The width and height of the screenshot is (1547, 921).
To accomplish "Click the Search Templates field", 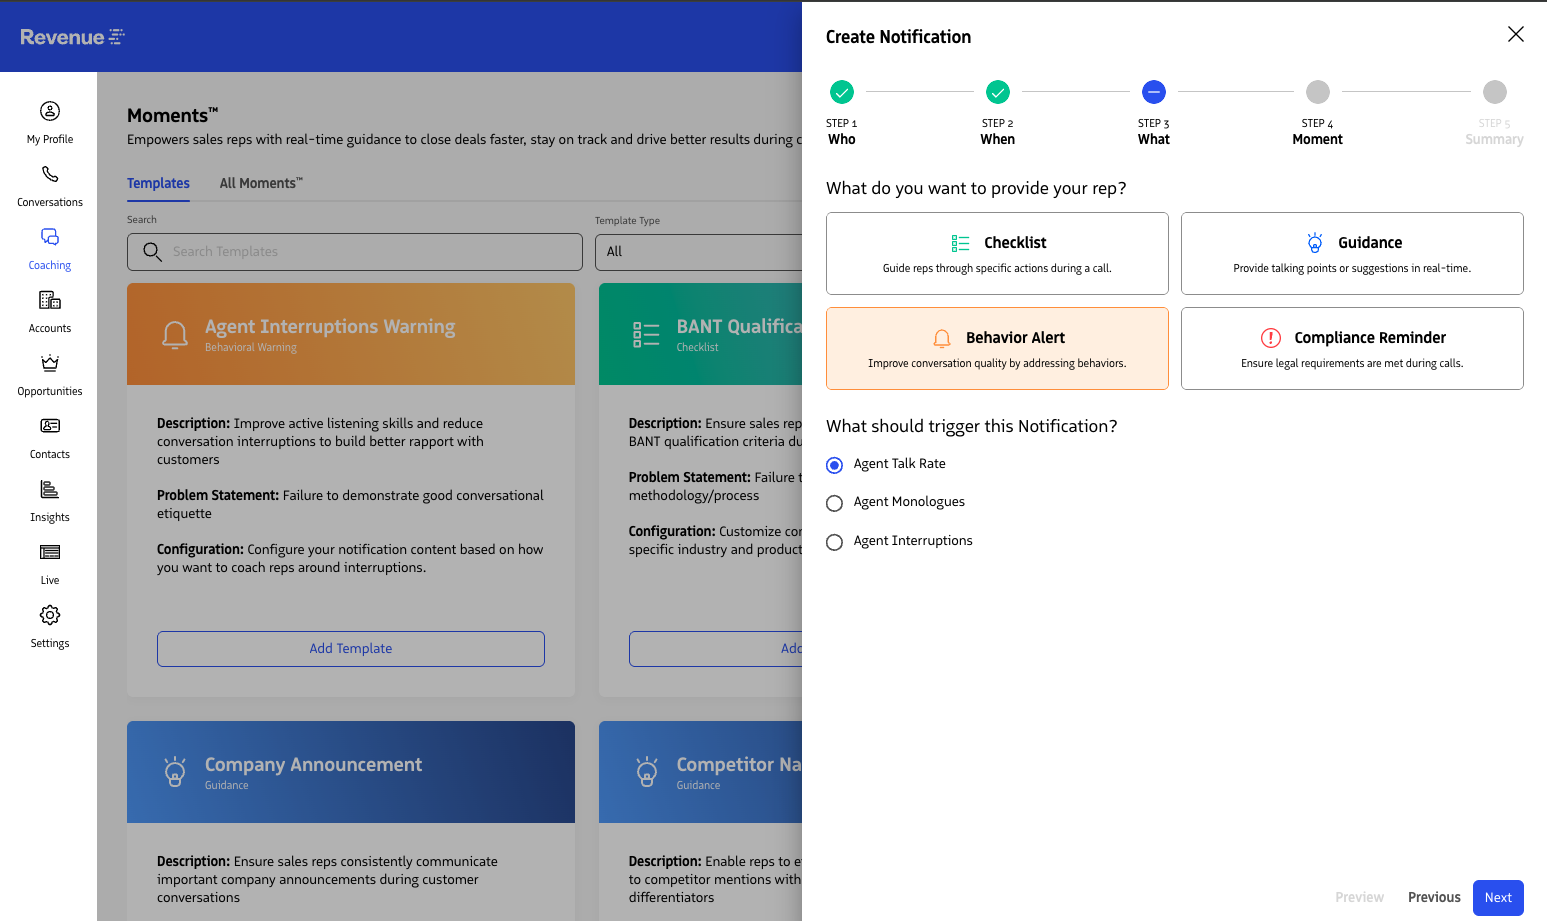I will click(355, 252).
